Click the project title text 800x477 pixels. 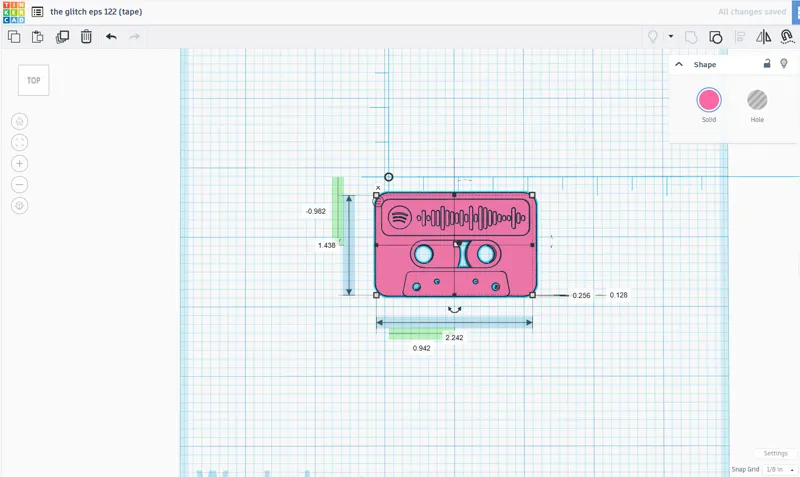[96, 11]
